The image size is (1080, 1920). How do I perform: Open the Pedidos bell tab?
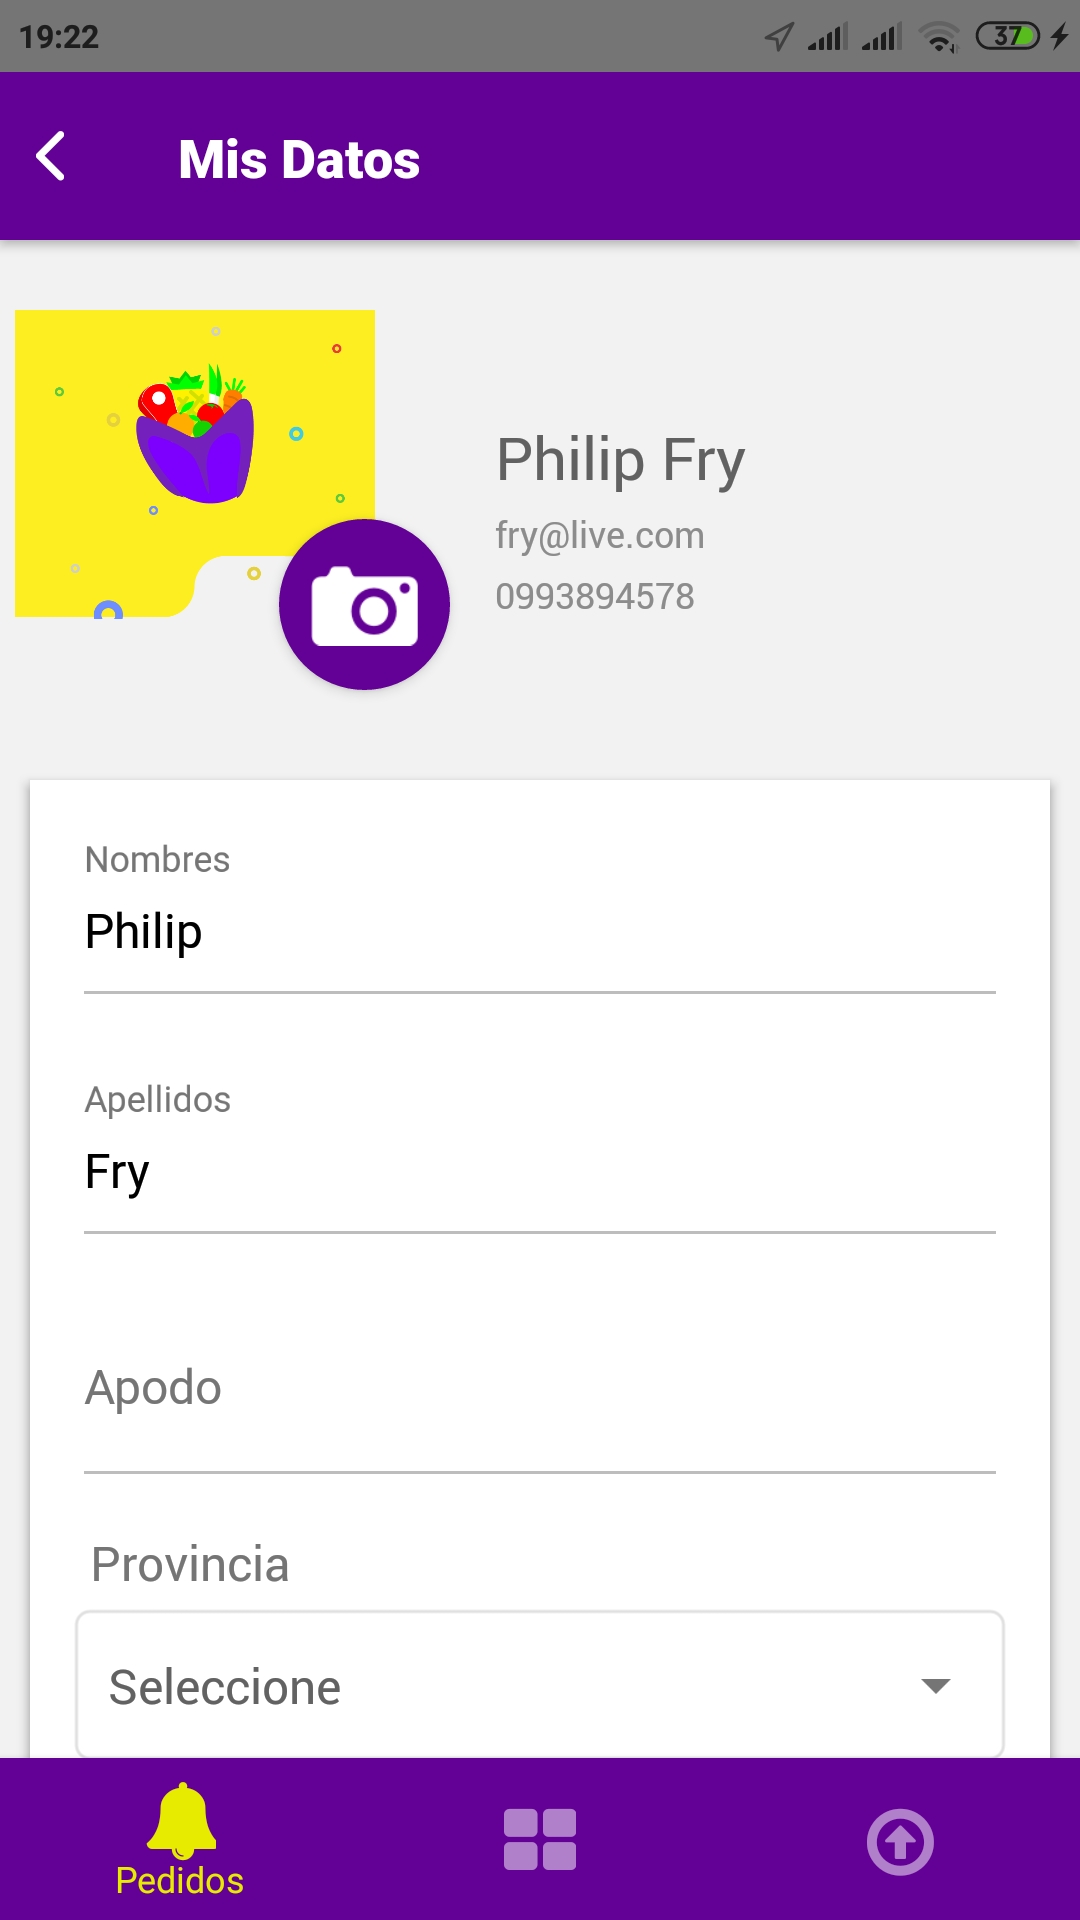click(x=180, y=1840)
